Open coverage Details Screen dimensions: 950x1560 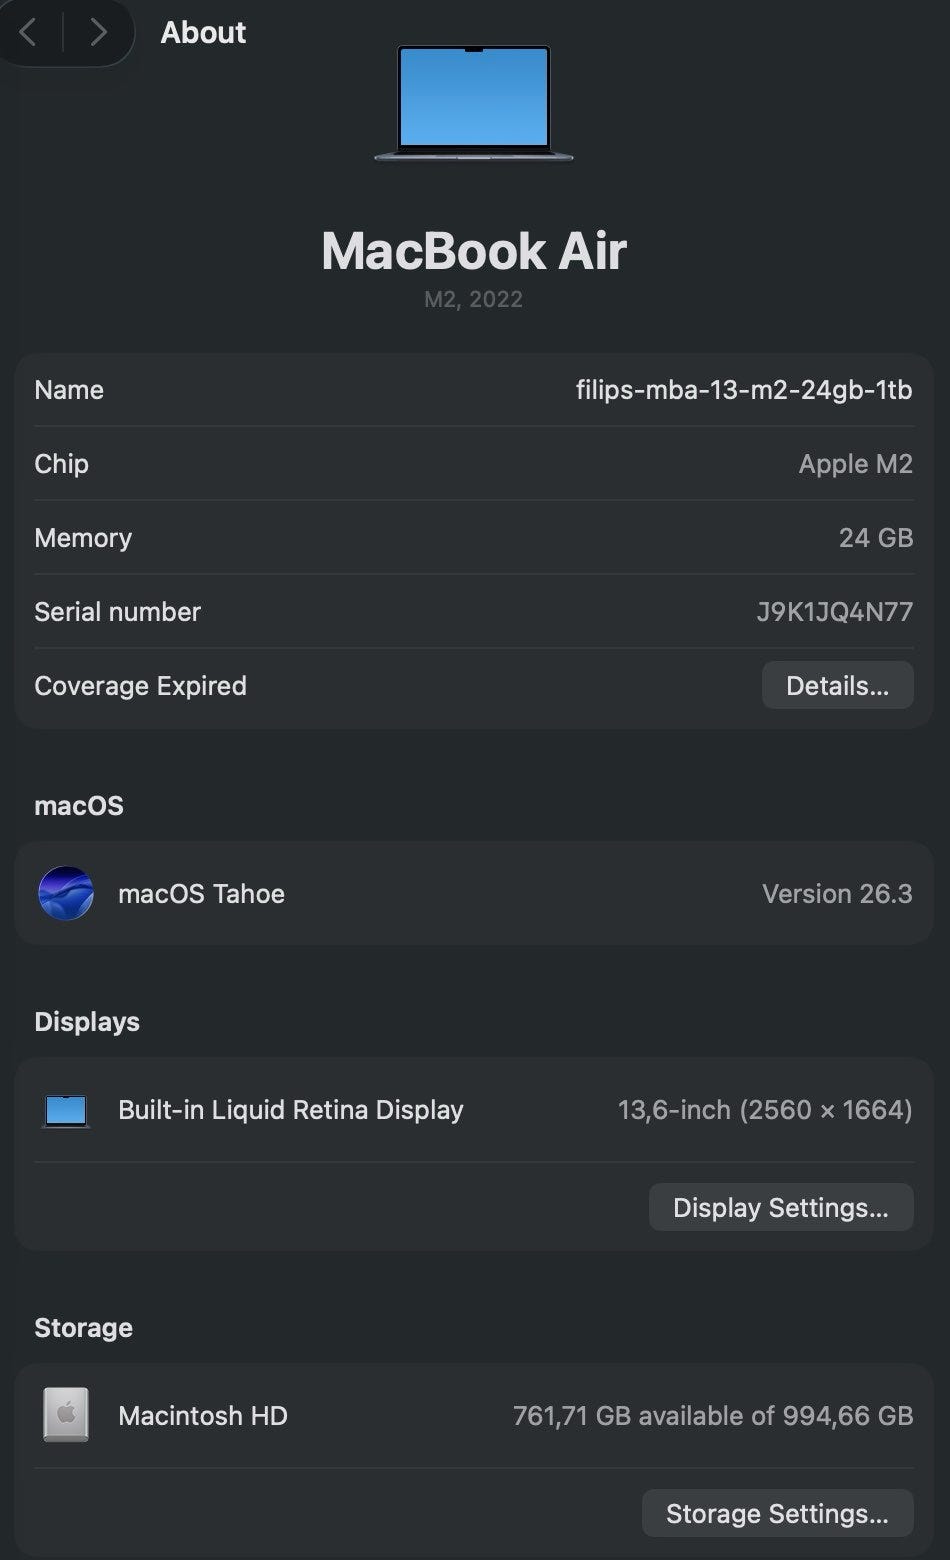837,685
